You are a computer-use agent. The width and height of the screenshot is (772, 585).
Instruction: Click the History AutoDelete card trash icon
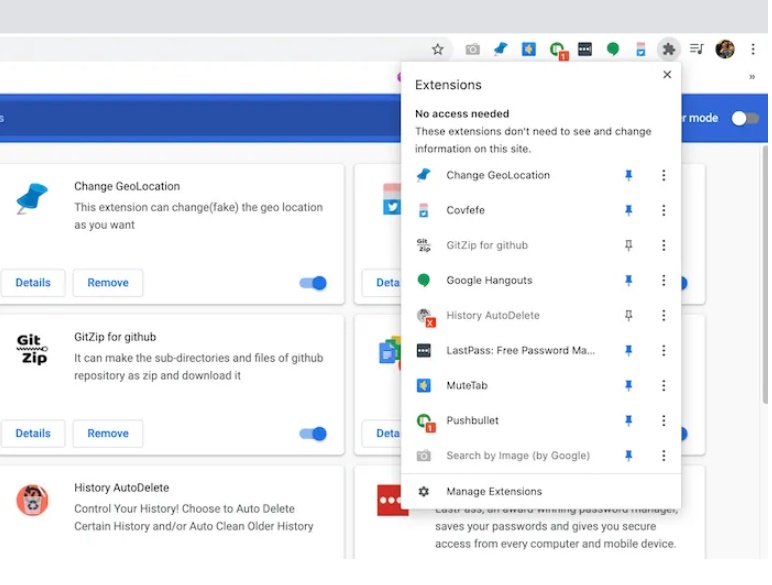click(32, 500)
